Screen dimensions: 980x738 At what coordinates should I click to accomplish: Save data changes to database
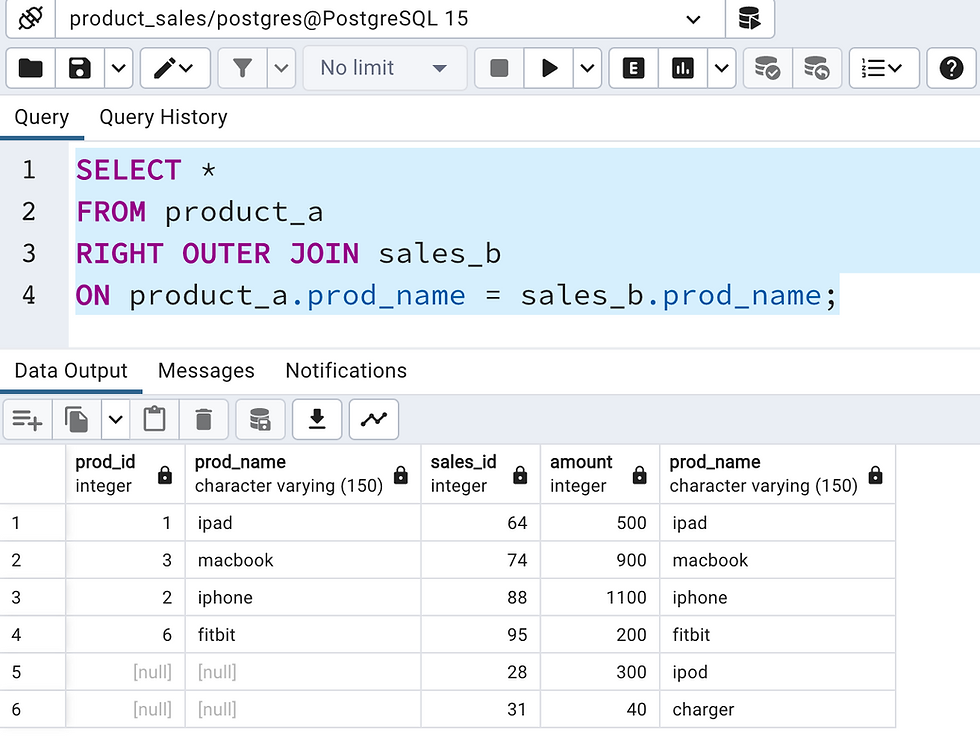(x=260, y=419)
